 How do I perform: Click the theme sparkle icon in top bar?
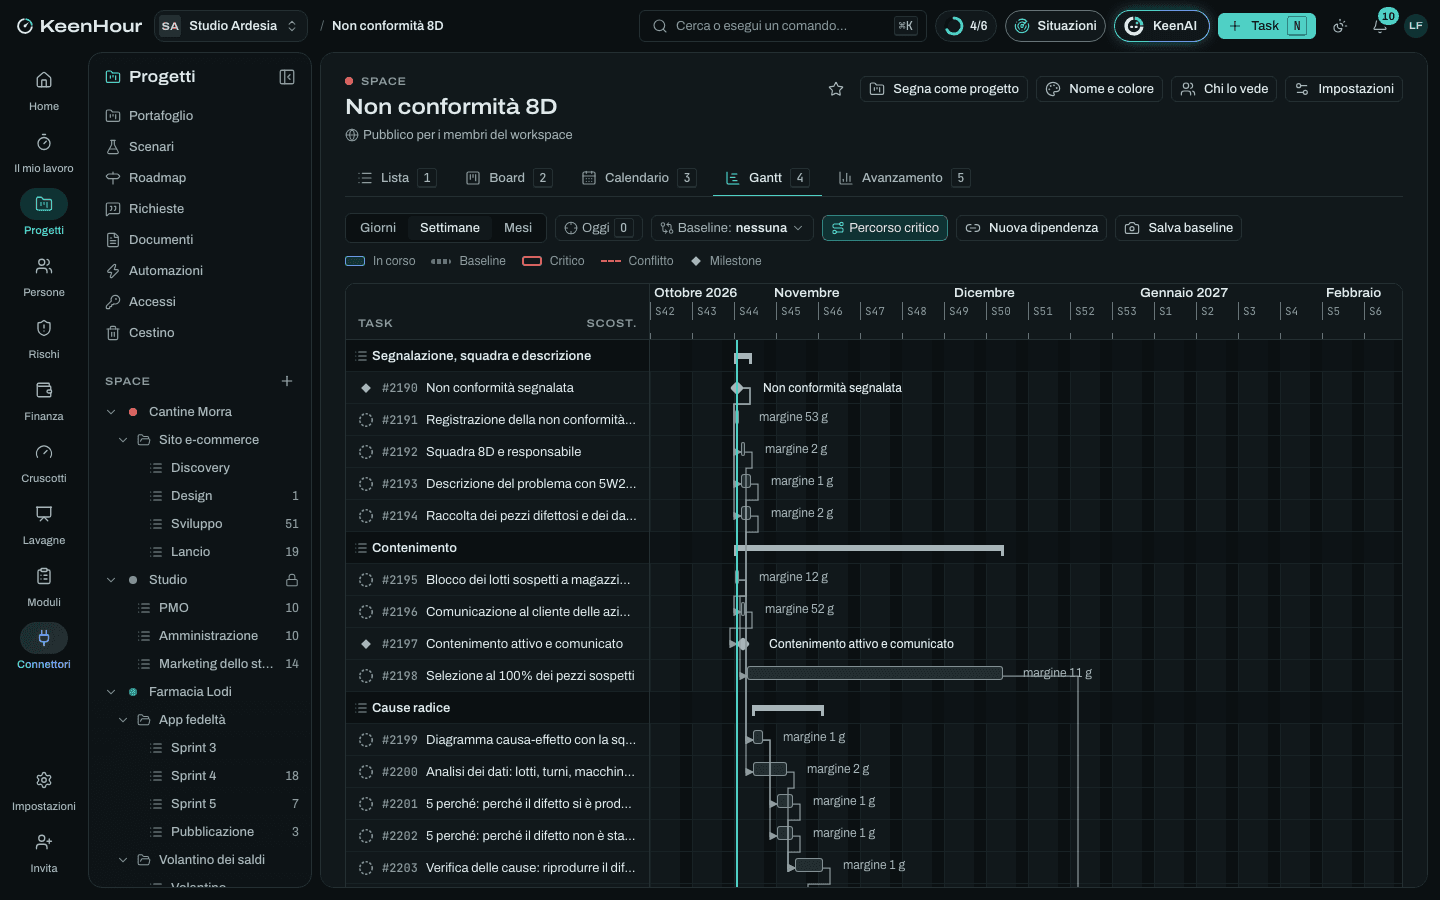1340,26
